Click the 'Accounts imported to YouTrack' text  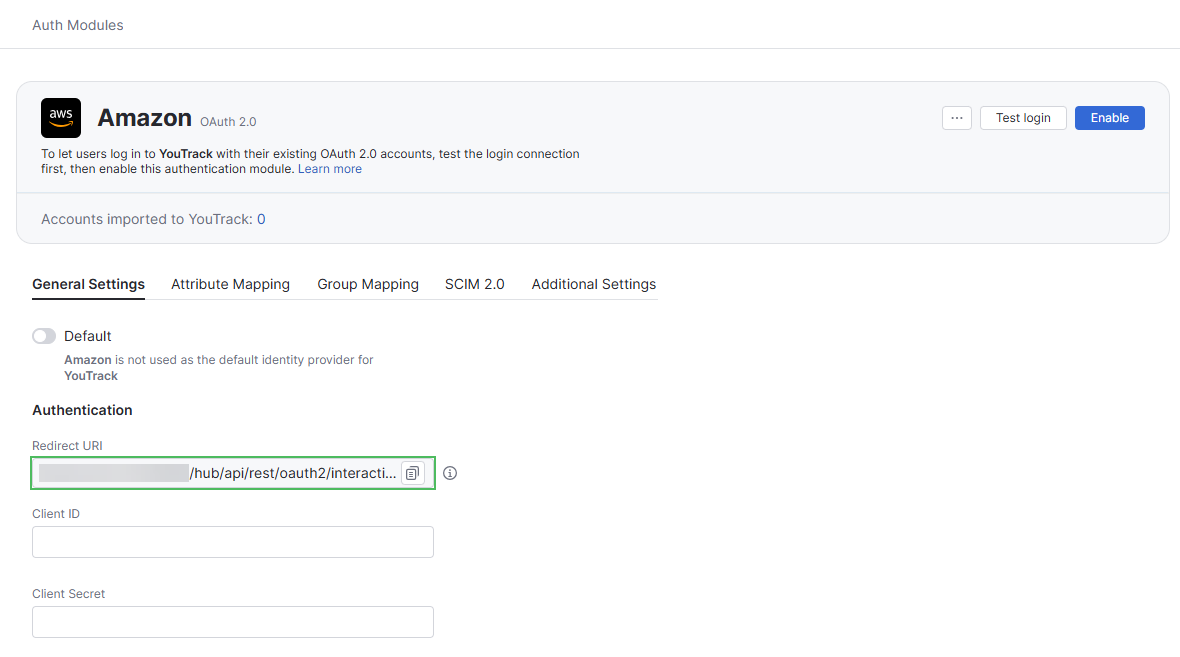(147, 219)
